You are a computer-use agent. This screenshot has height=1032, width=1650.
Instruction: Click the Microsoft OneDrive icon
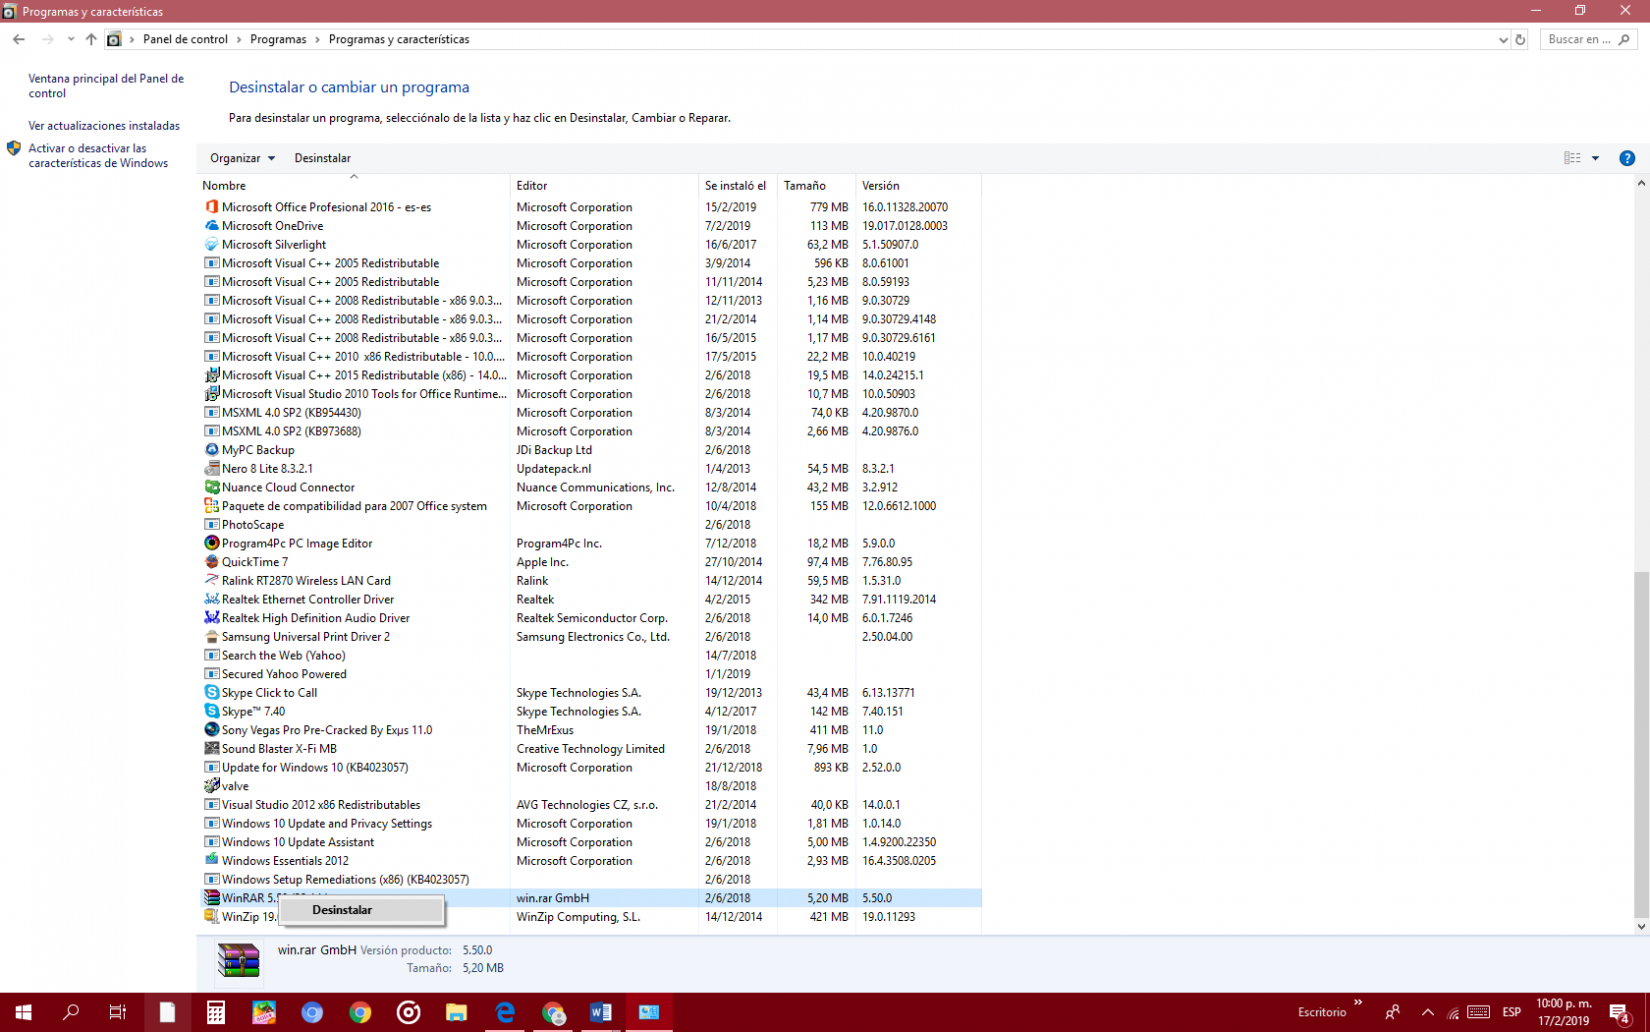click(x=211, y=226)
